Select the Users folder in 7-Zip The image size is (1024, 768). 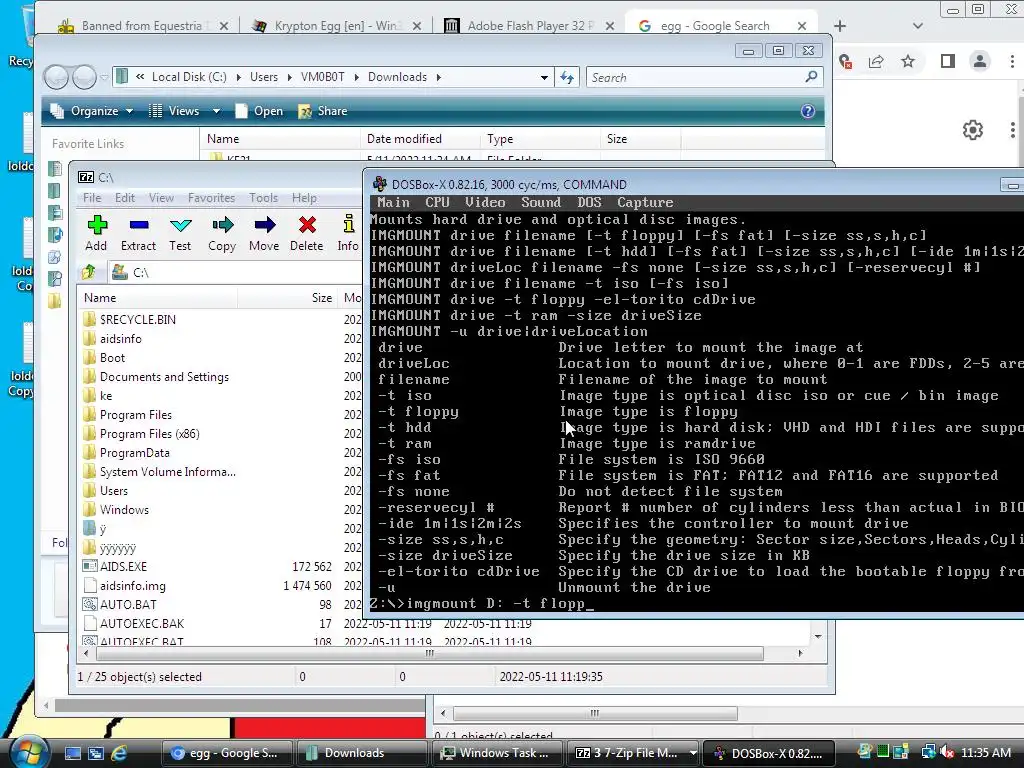106,490
